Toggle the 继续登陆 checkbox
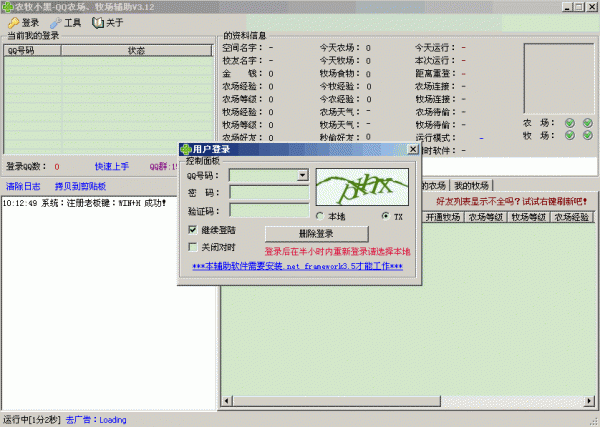This screenshot has width=600, height=427. [x=192, y=230]
